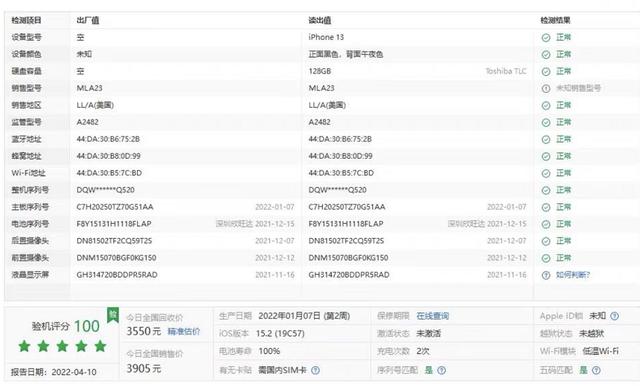Screen dimensions: 640x386
Task: Click the 激活状态 未激活 value
Action: (x=429, y=334)
